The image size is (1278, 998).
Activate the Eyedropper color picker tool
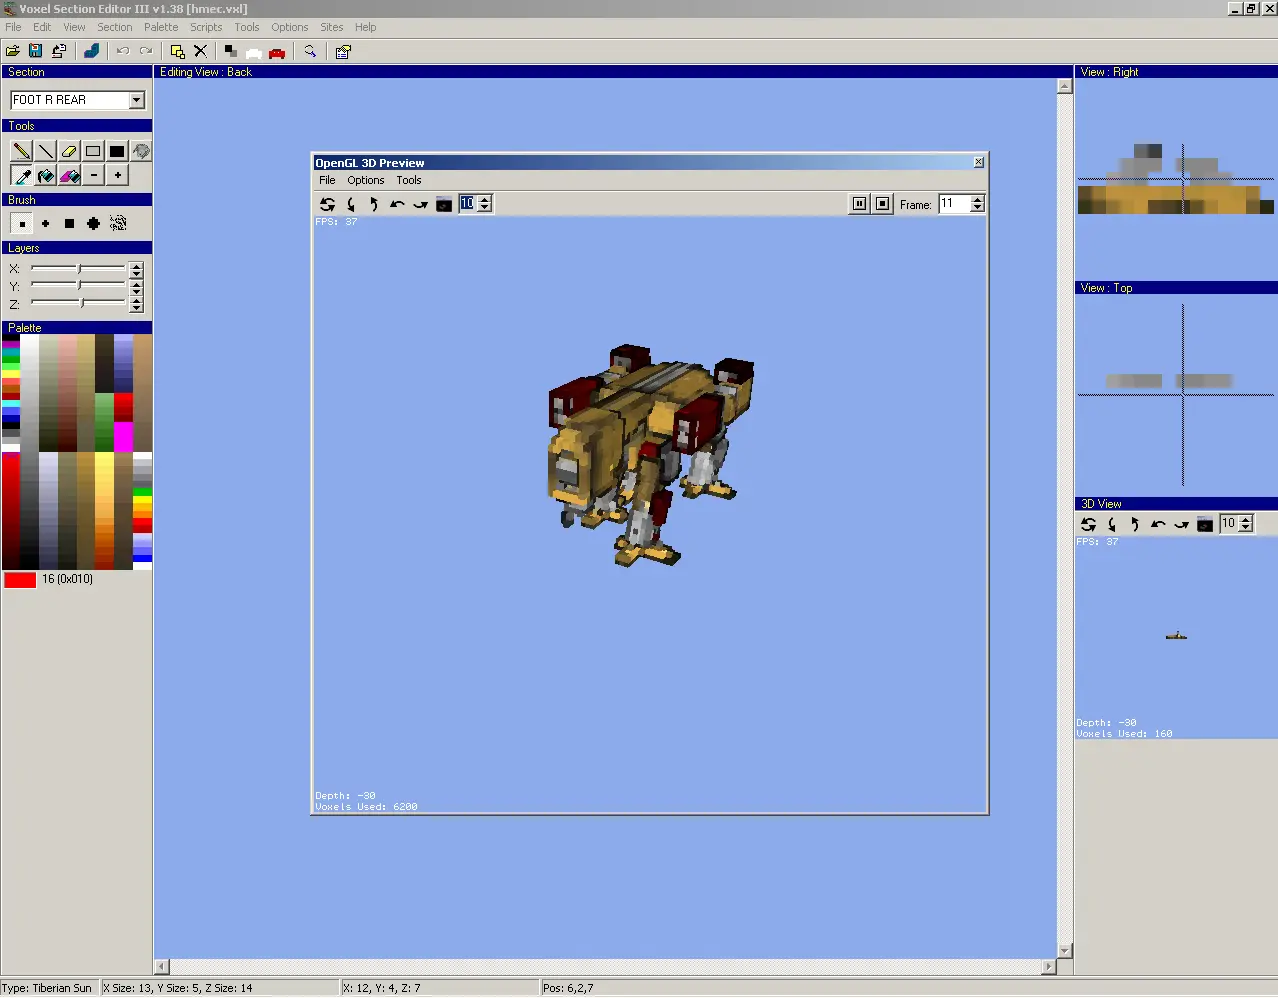(x=21, y=176)
